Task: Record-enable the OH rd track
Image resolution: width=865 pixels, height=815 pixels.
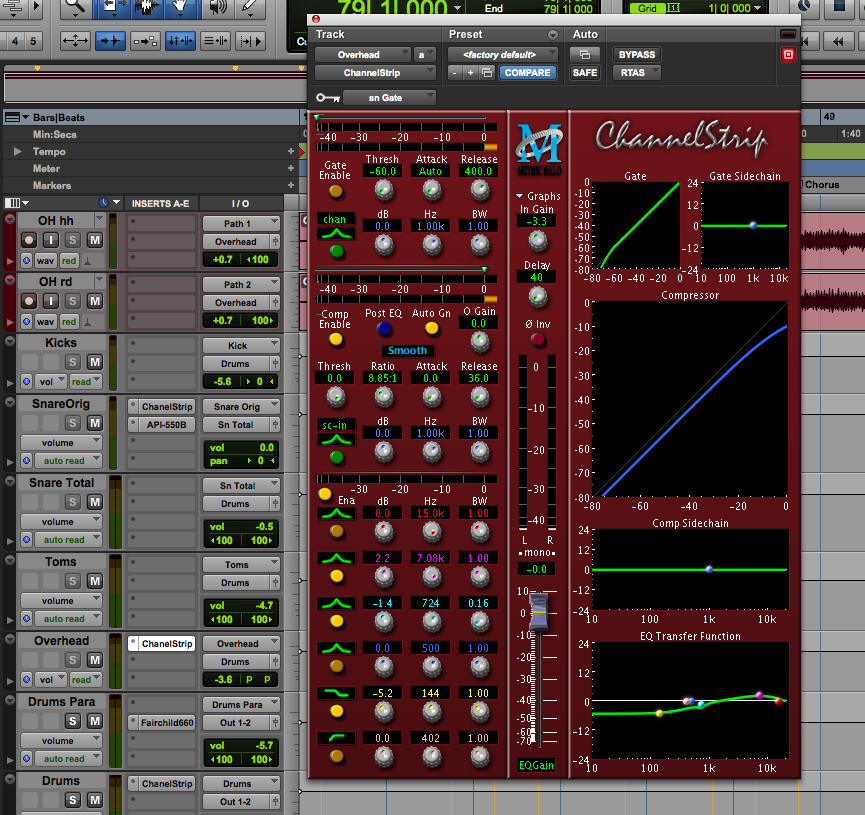Action: point(29,301)
